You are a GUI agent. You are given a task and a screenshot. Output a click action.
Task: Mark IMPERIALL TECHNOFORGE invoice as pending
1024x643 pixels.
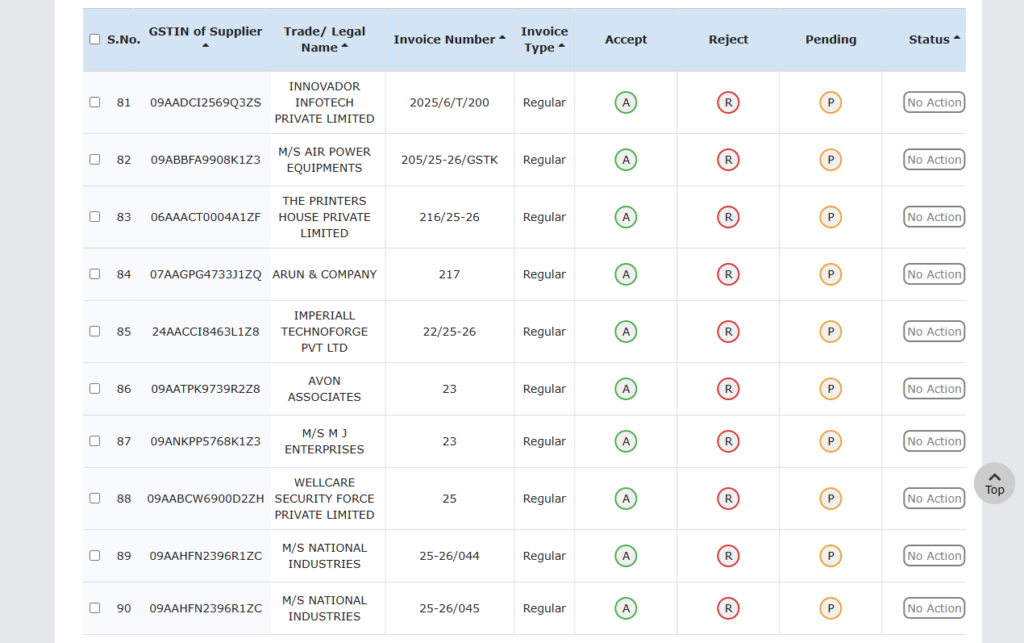(x=831, y=332)
